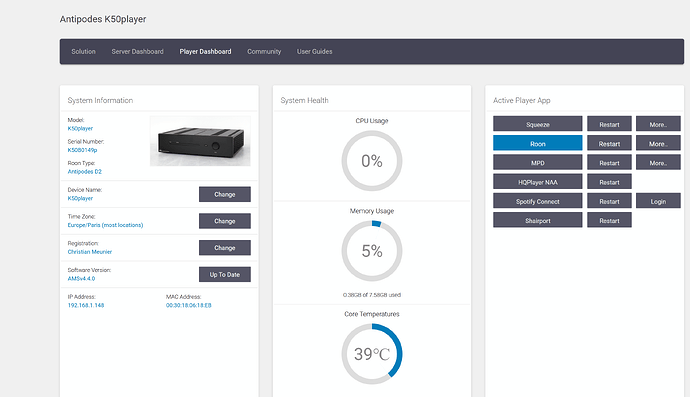The width and height of the screenshot is (690, 397).
Task: Click the Core Temperatures 39°C gauge
Action: (x=372, y=354)
